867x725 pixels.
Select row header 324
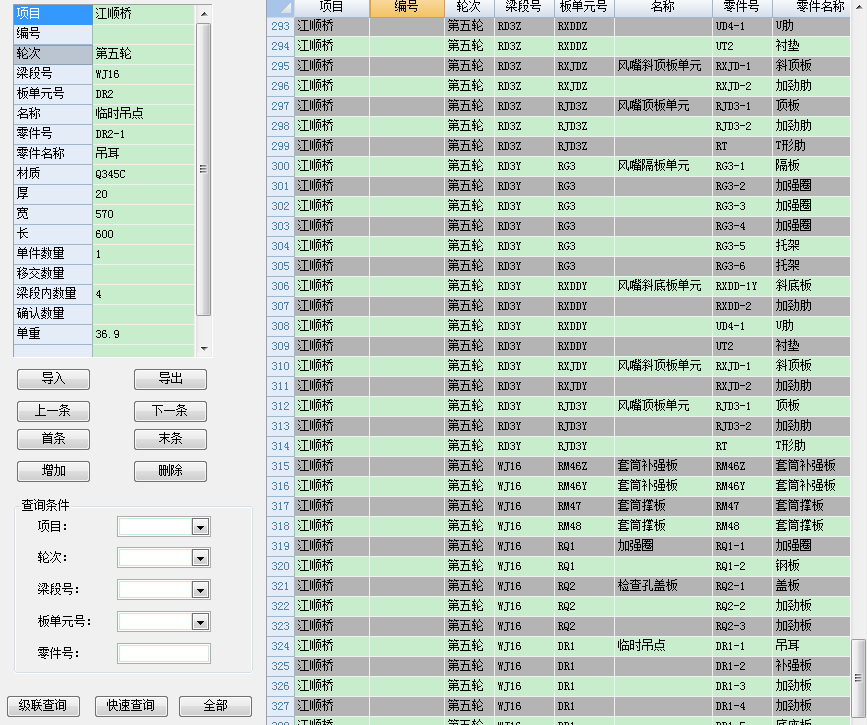pyautogui.click(x=280, y=646)
